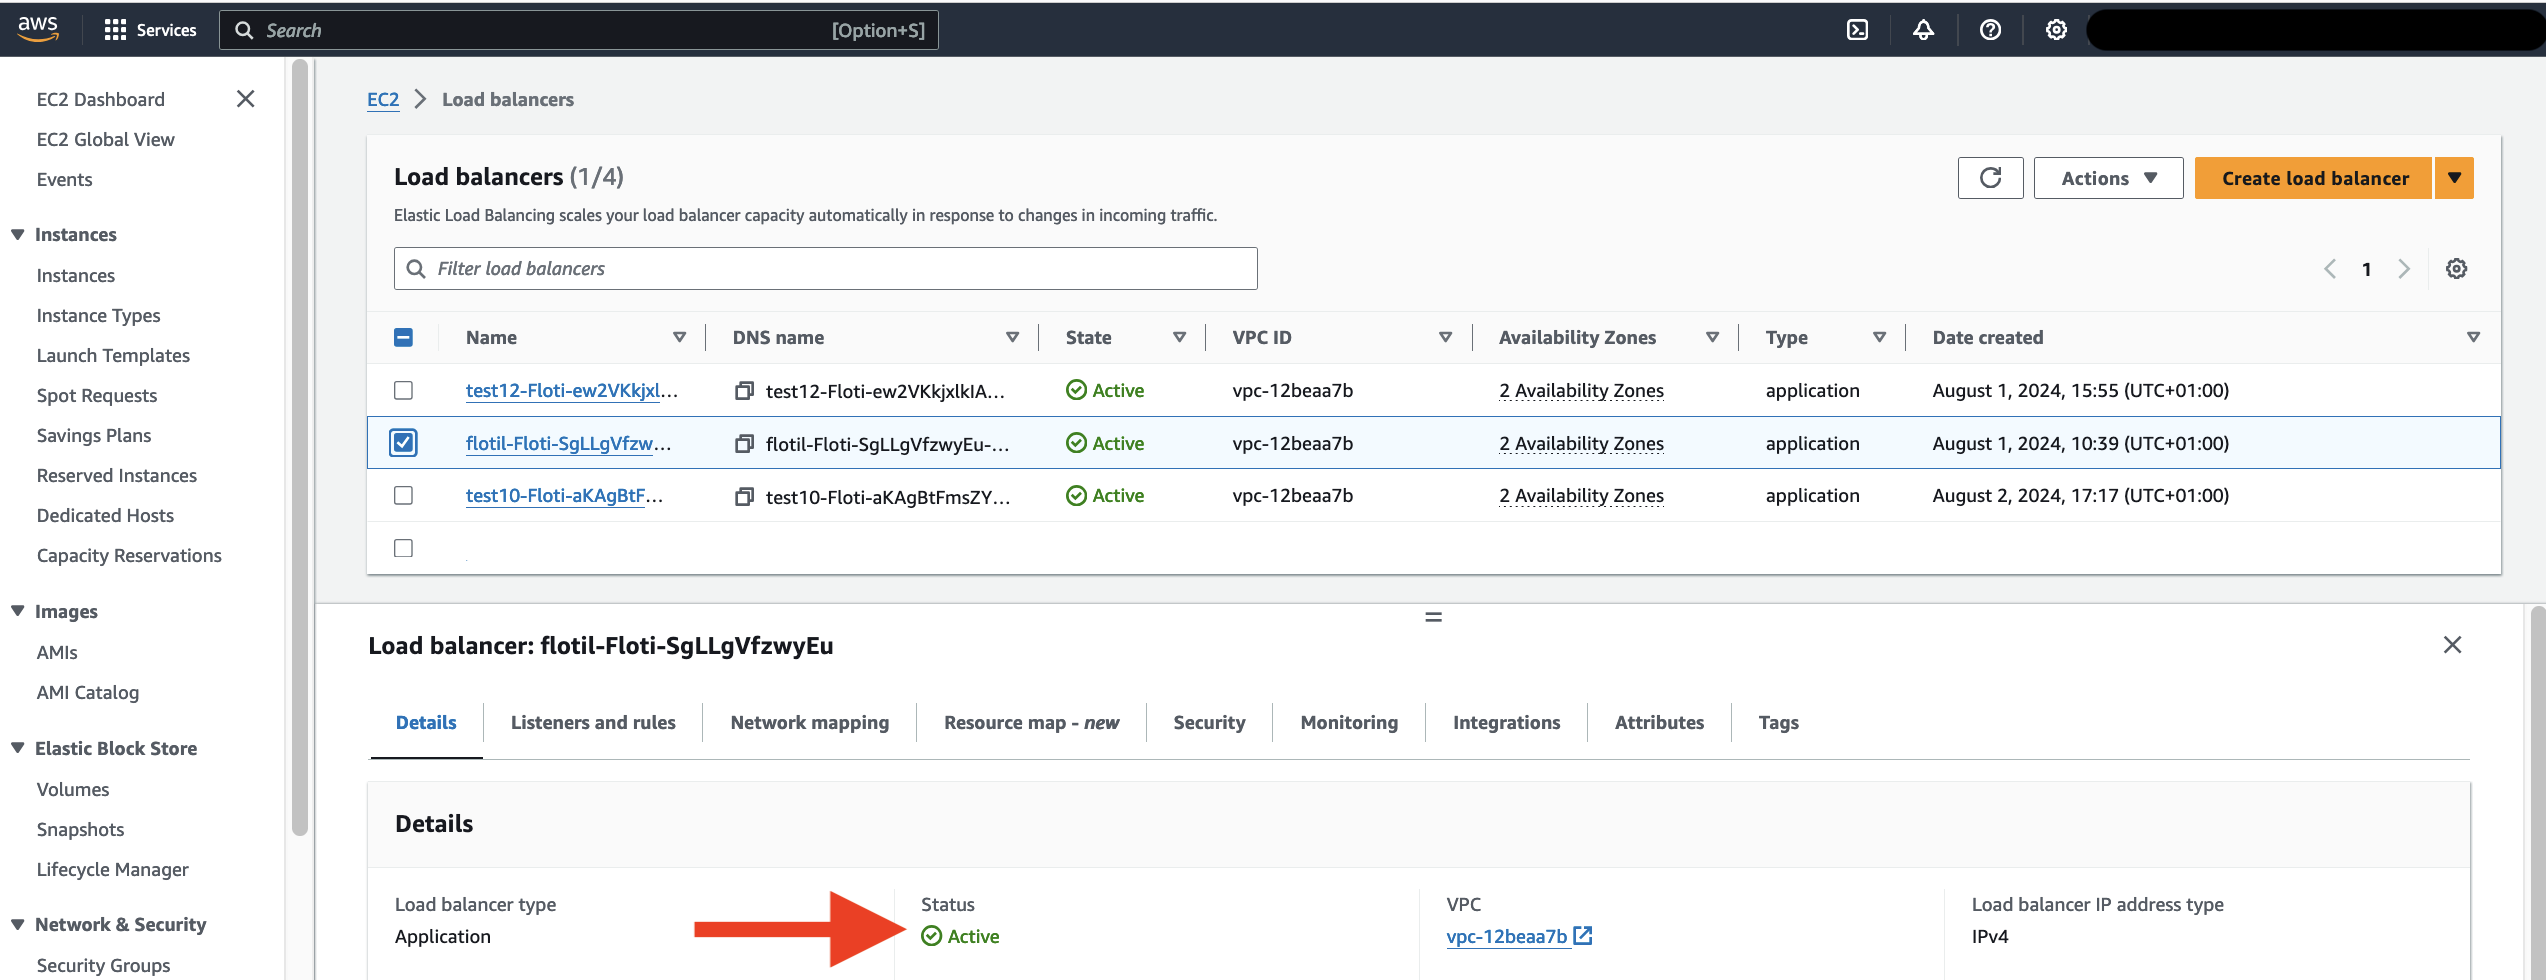Image resolution: width=2546 pixels, height=980 pixels.
Task: Switch to Network mapping tab
Action: pyautogui.click(x=809, y=722)
